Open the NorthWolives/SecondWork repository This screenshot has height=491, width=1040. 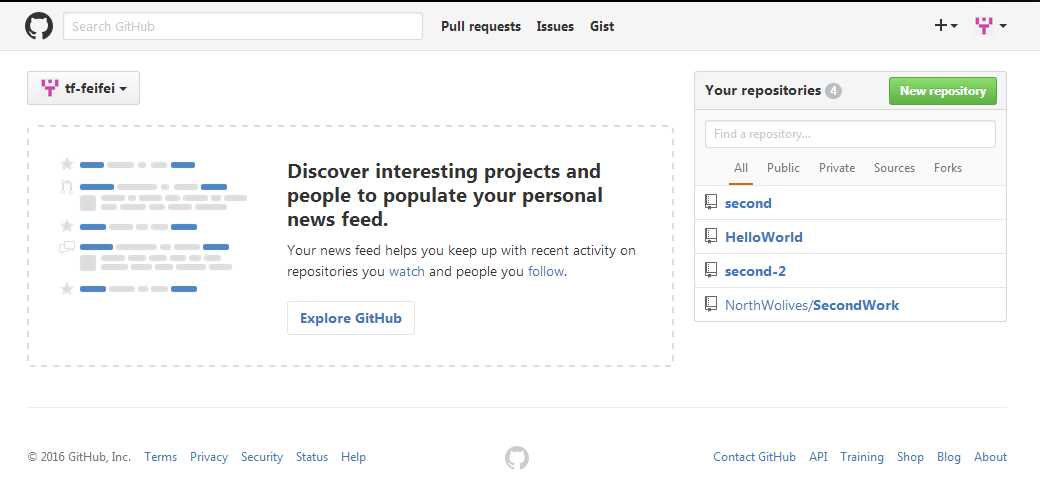click(812, 305)
